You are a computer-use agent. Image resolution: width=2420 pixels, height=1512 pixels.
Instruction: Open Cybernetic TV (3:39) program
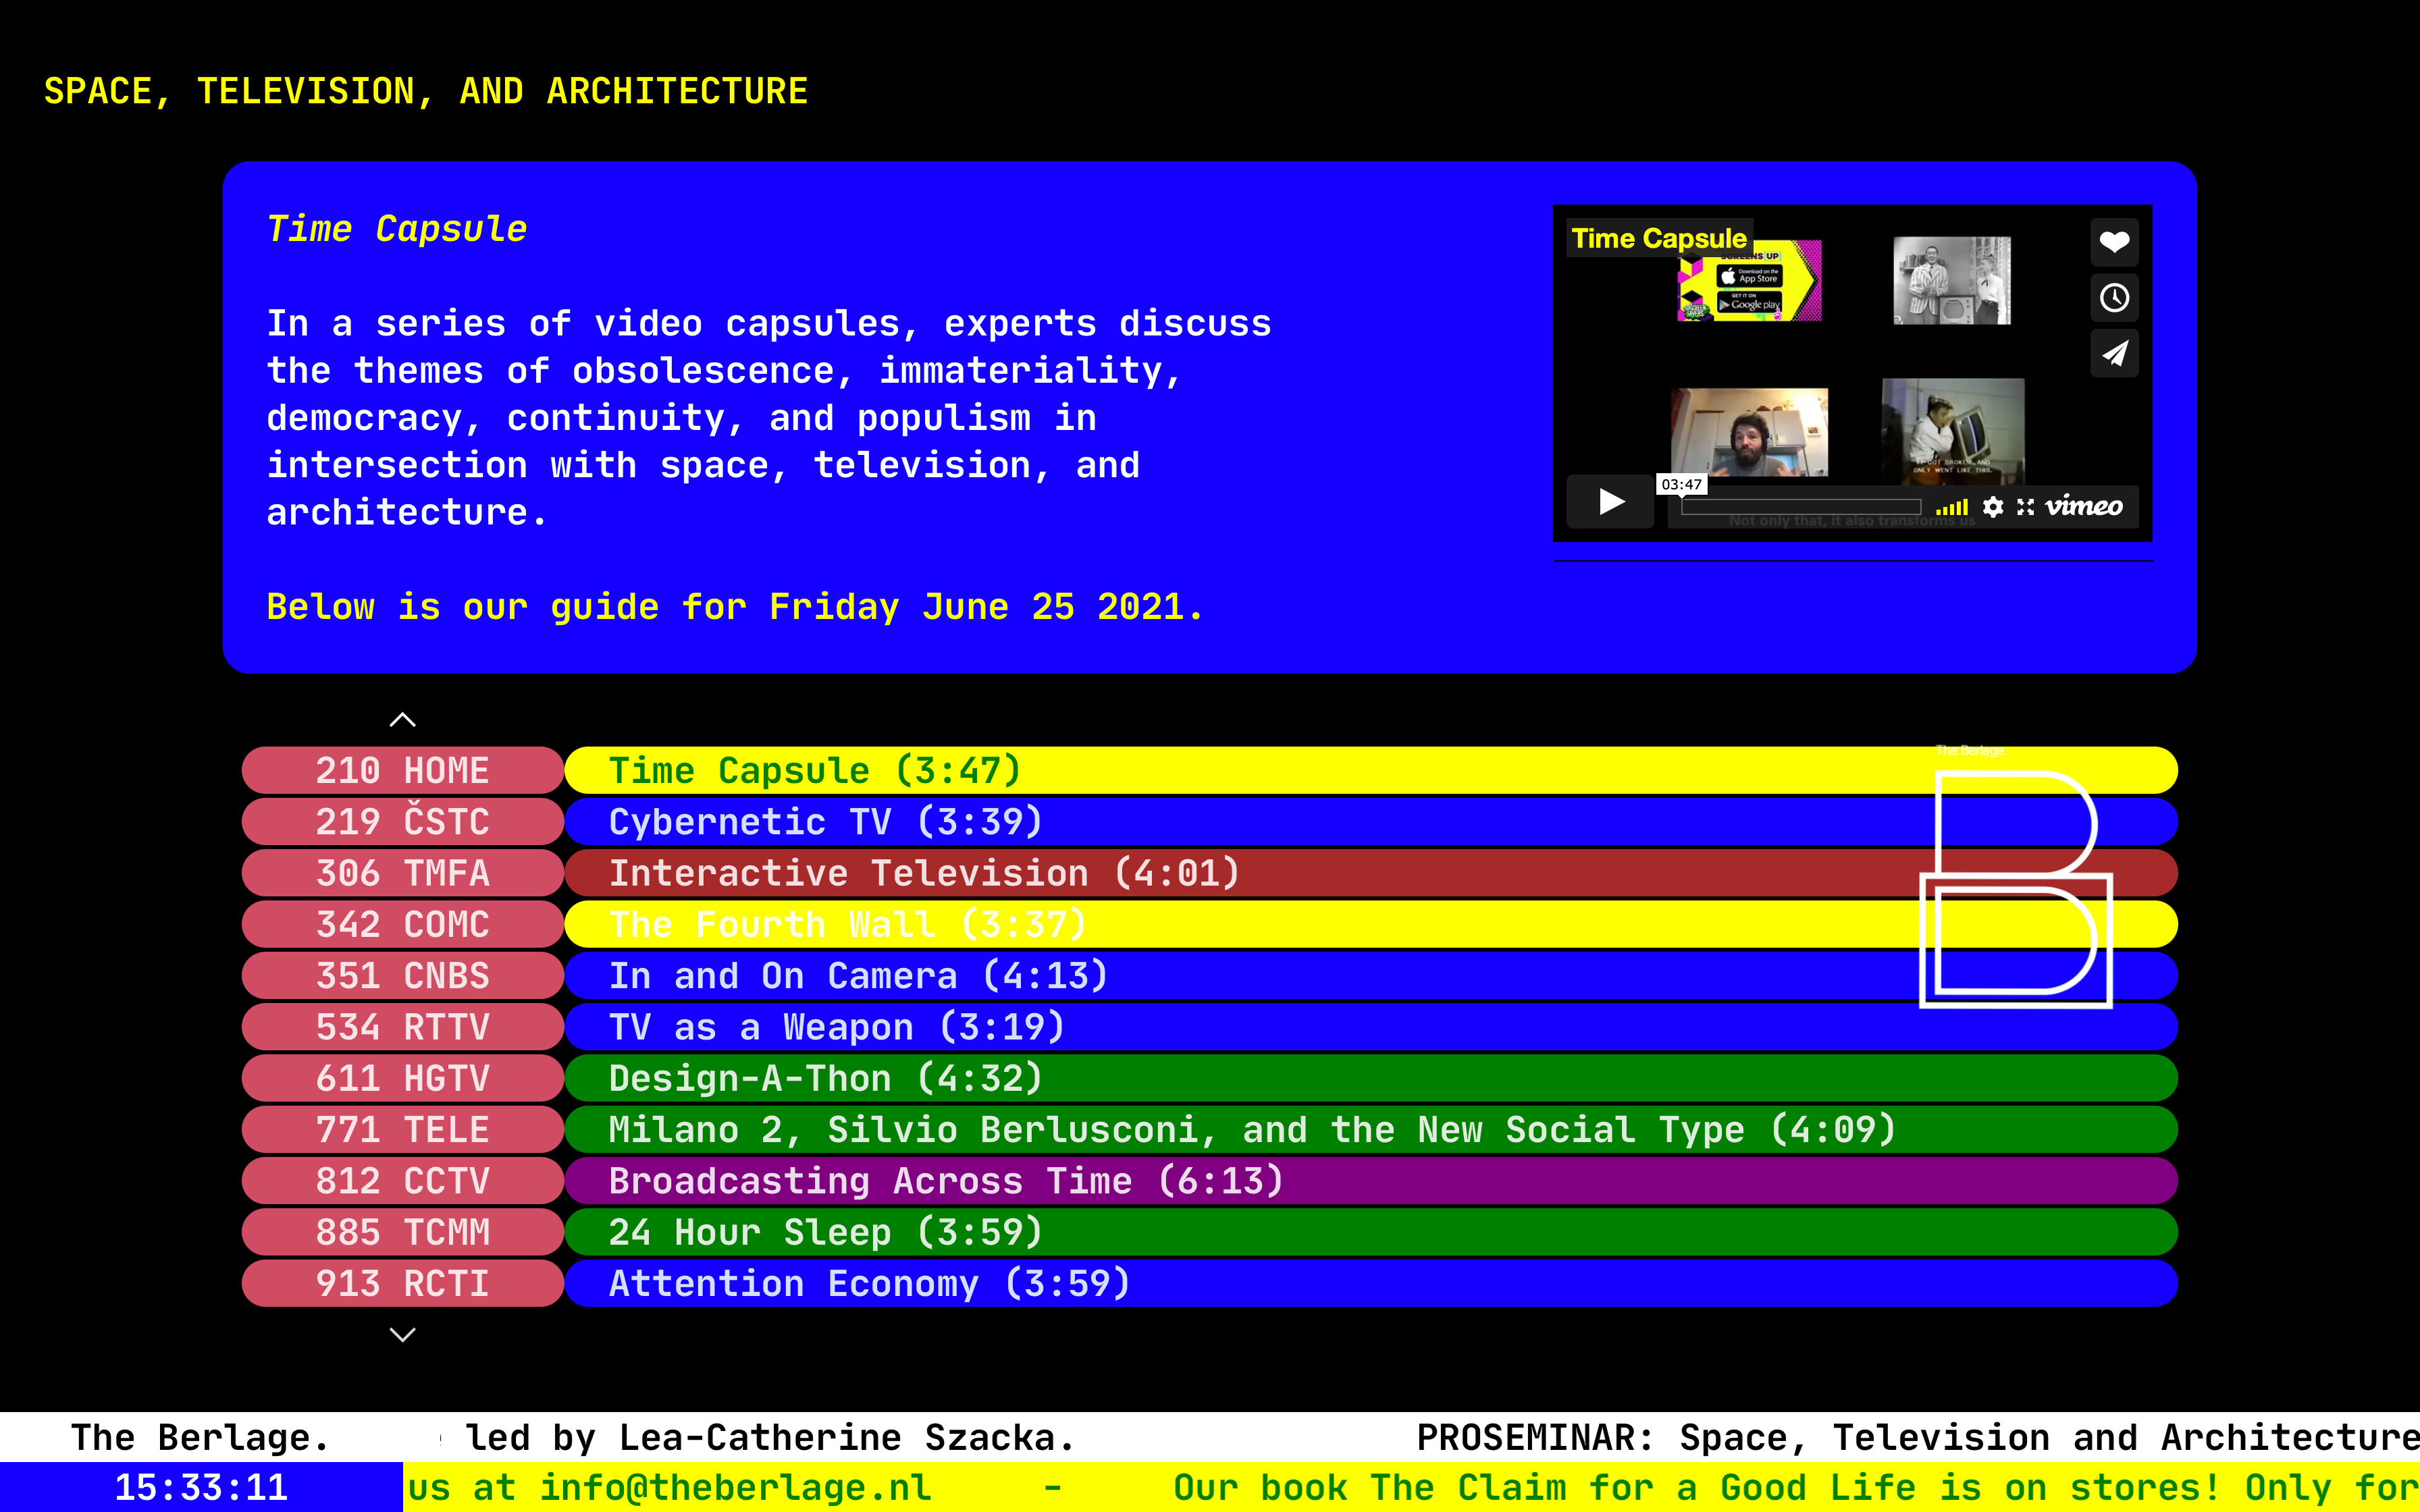click(x=1371, y=822)
